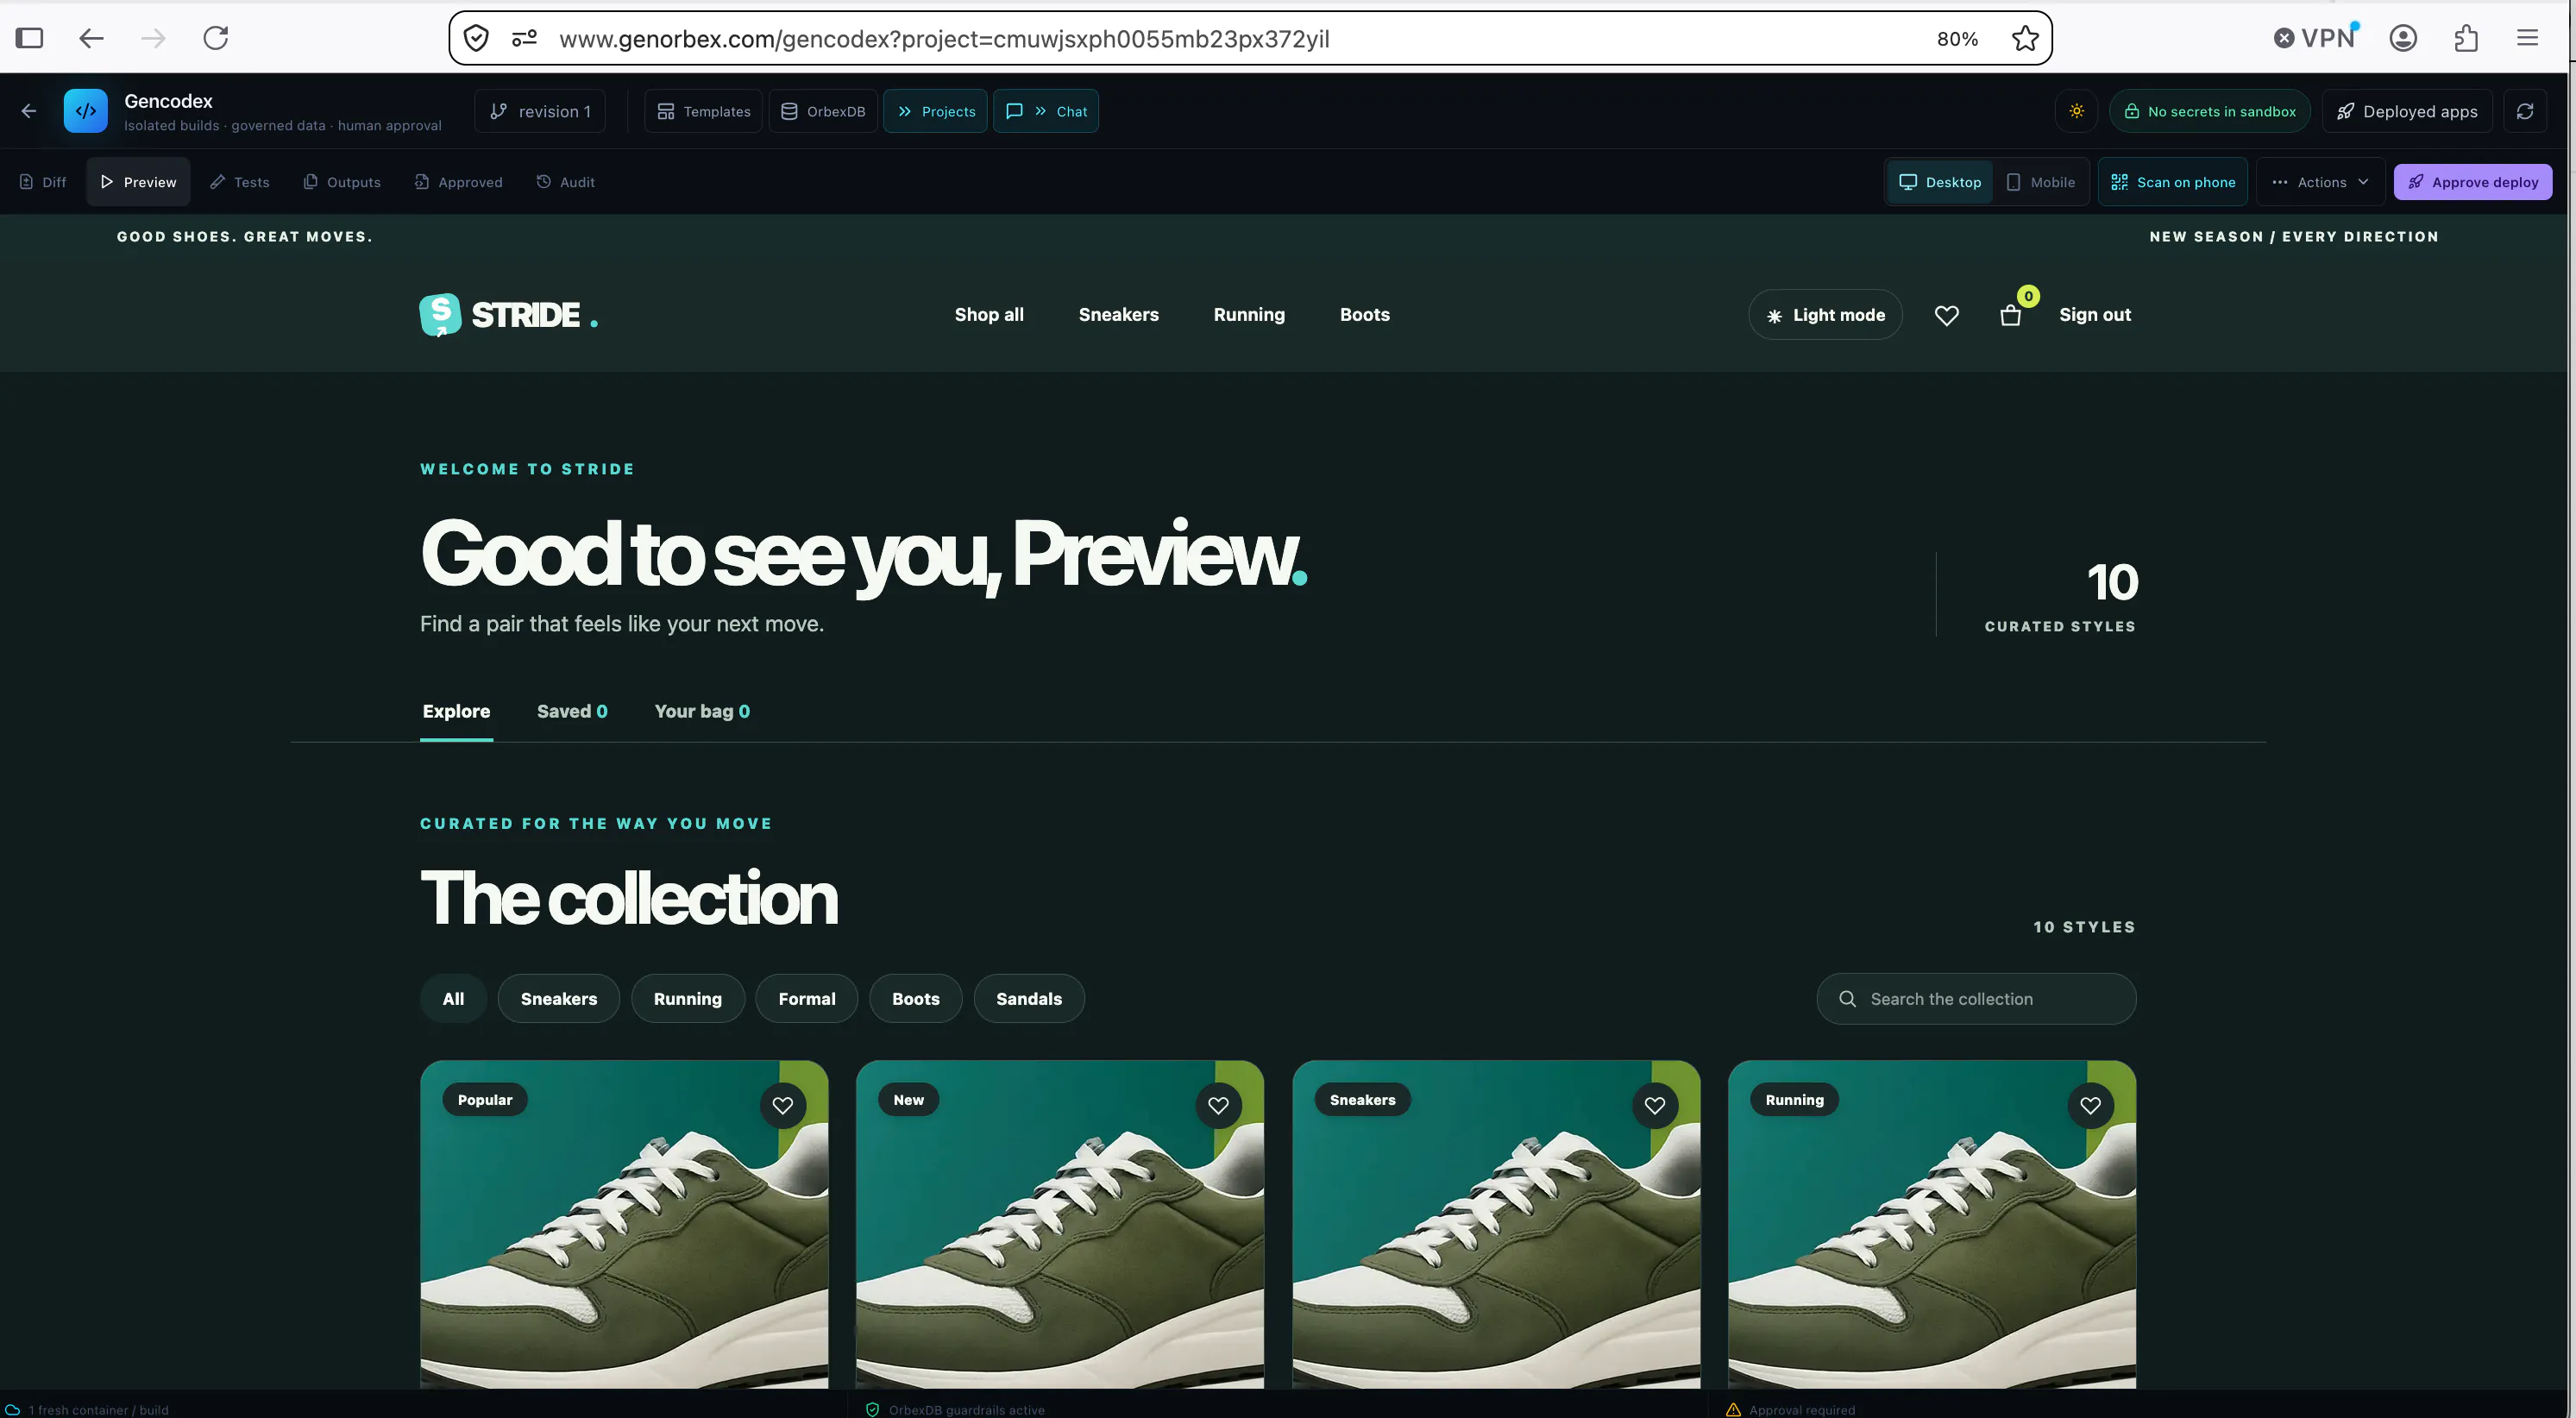Filter collection by Boots chip
Image resolution: width=2576 pixels, height=1418 pixels.
(x=916, y=999)
